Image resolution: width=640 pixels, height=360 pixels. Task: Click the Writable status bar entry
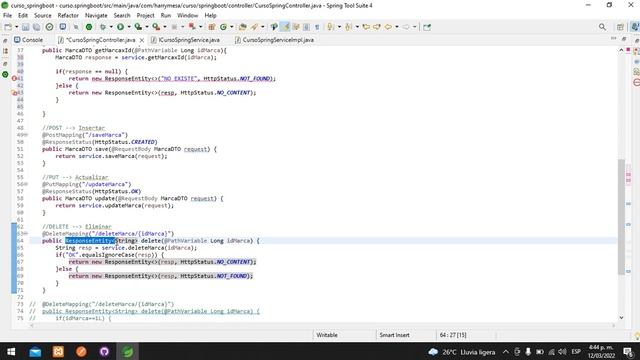(327, 335)
